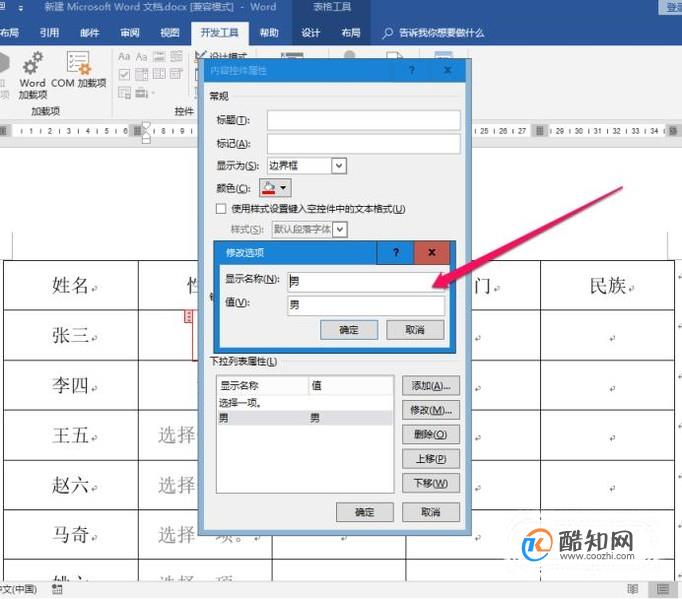Click the 值(V) input field

[365, 305]
